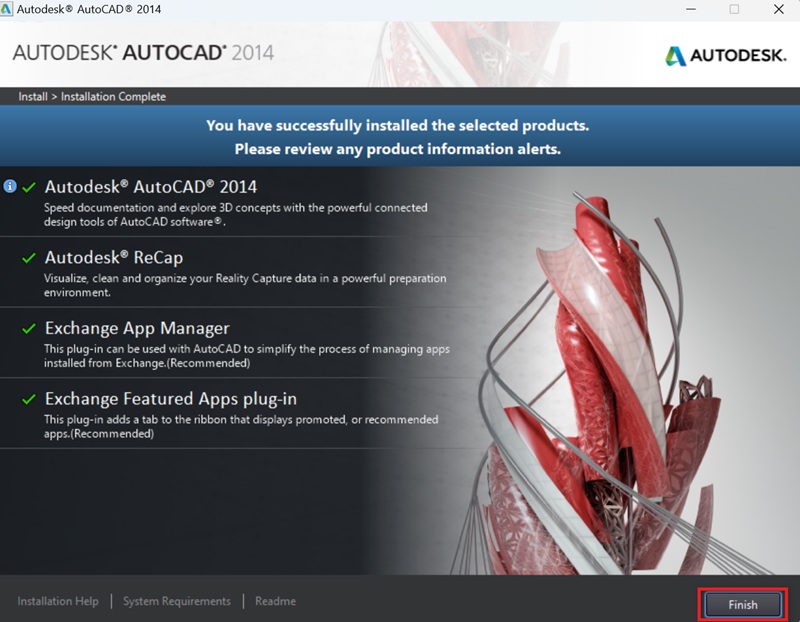The image size is (800, 622).
Task: Click the Autodesk logo in the top right corner
Action: [722, 57]
